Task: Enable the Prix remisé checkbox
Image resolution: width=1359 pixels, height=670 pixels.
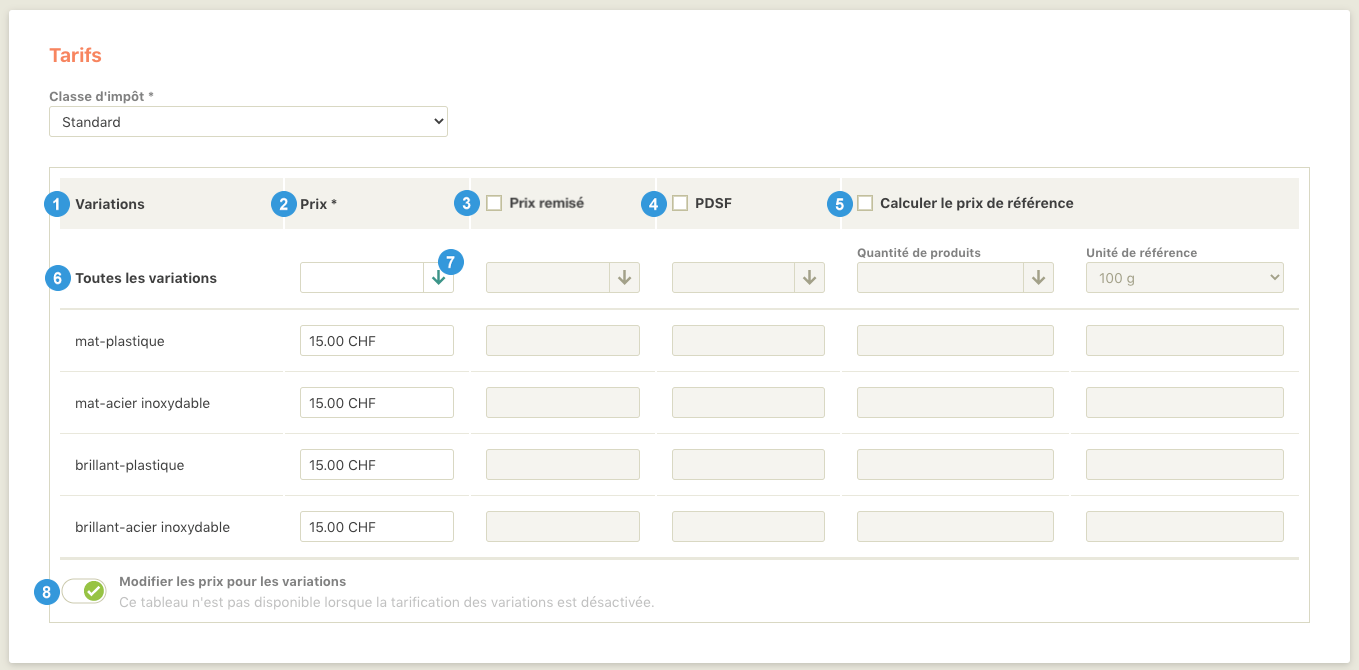Action: (494, 203)
